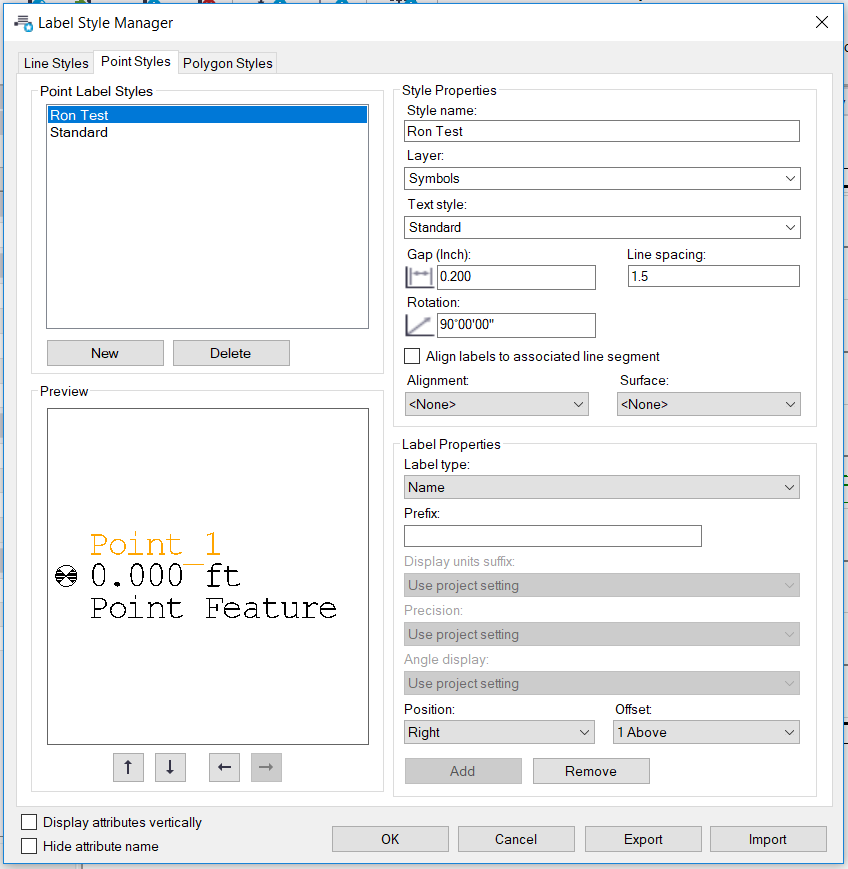
Task: Open the Position dropdown set to Right
Action: [x=499, y=732]
